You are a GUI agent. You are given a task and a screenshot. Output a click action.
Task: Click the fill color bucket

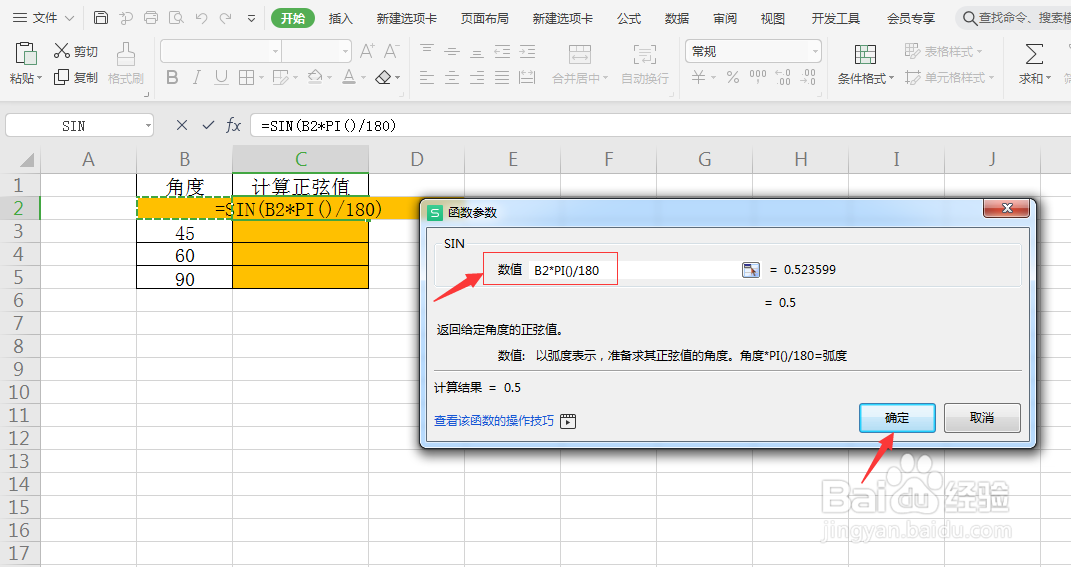315,77
